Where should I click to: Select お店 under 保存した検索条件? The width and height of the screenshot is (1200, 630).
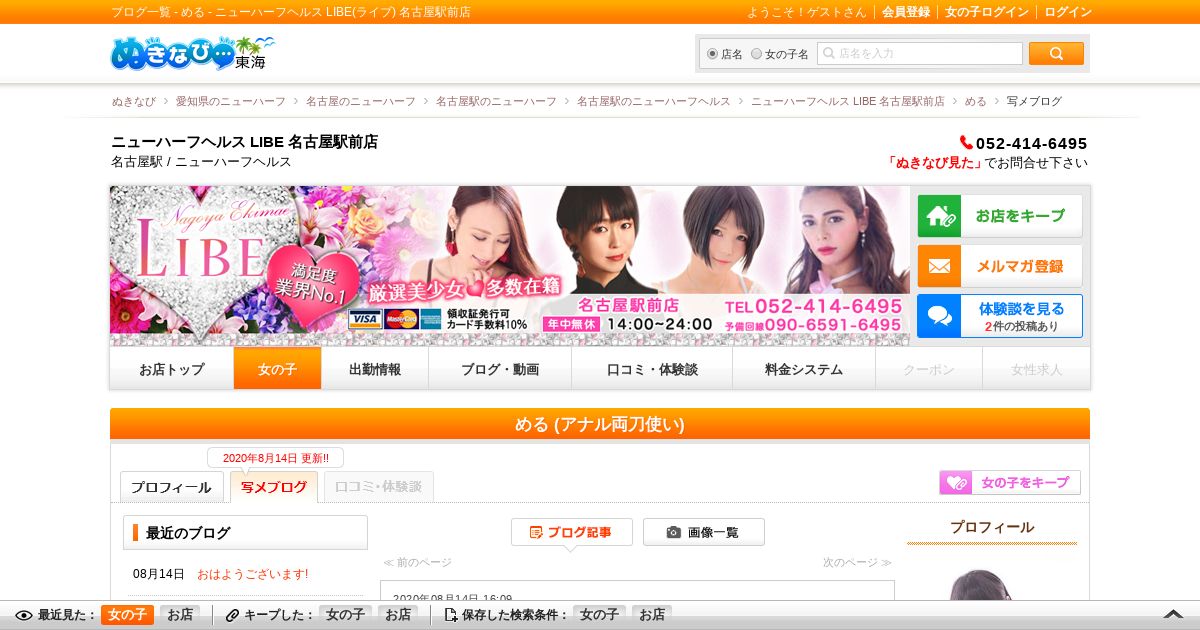[x=652, y=615]
